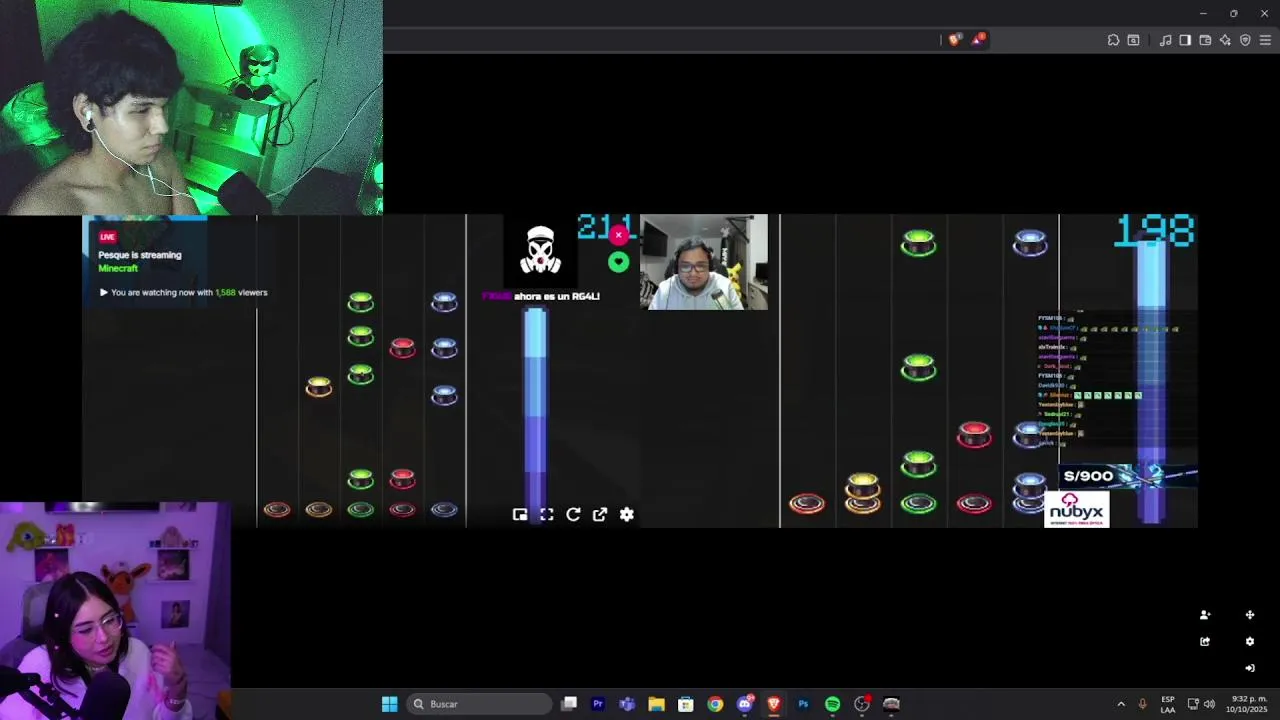Click the Minecraft game link

tap(118, 268)
